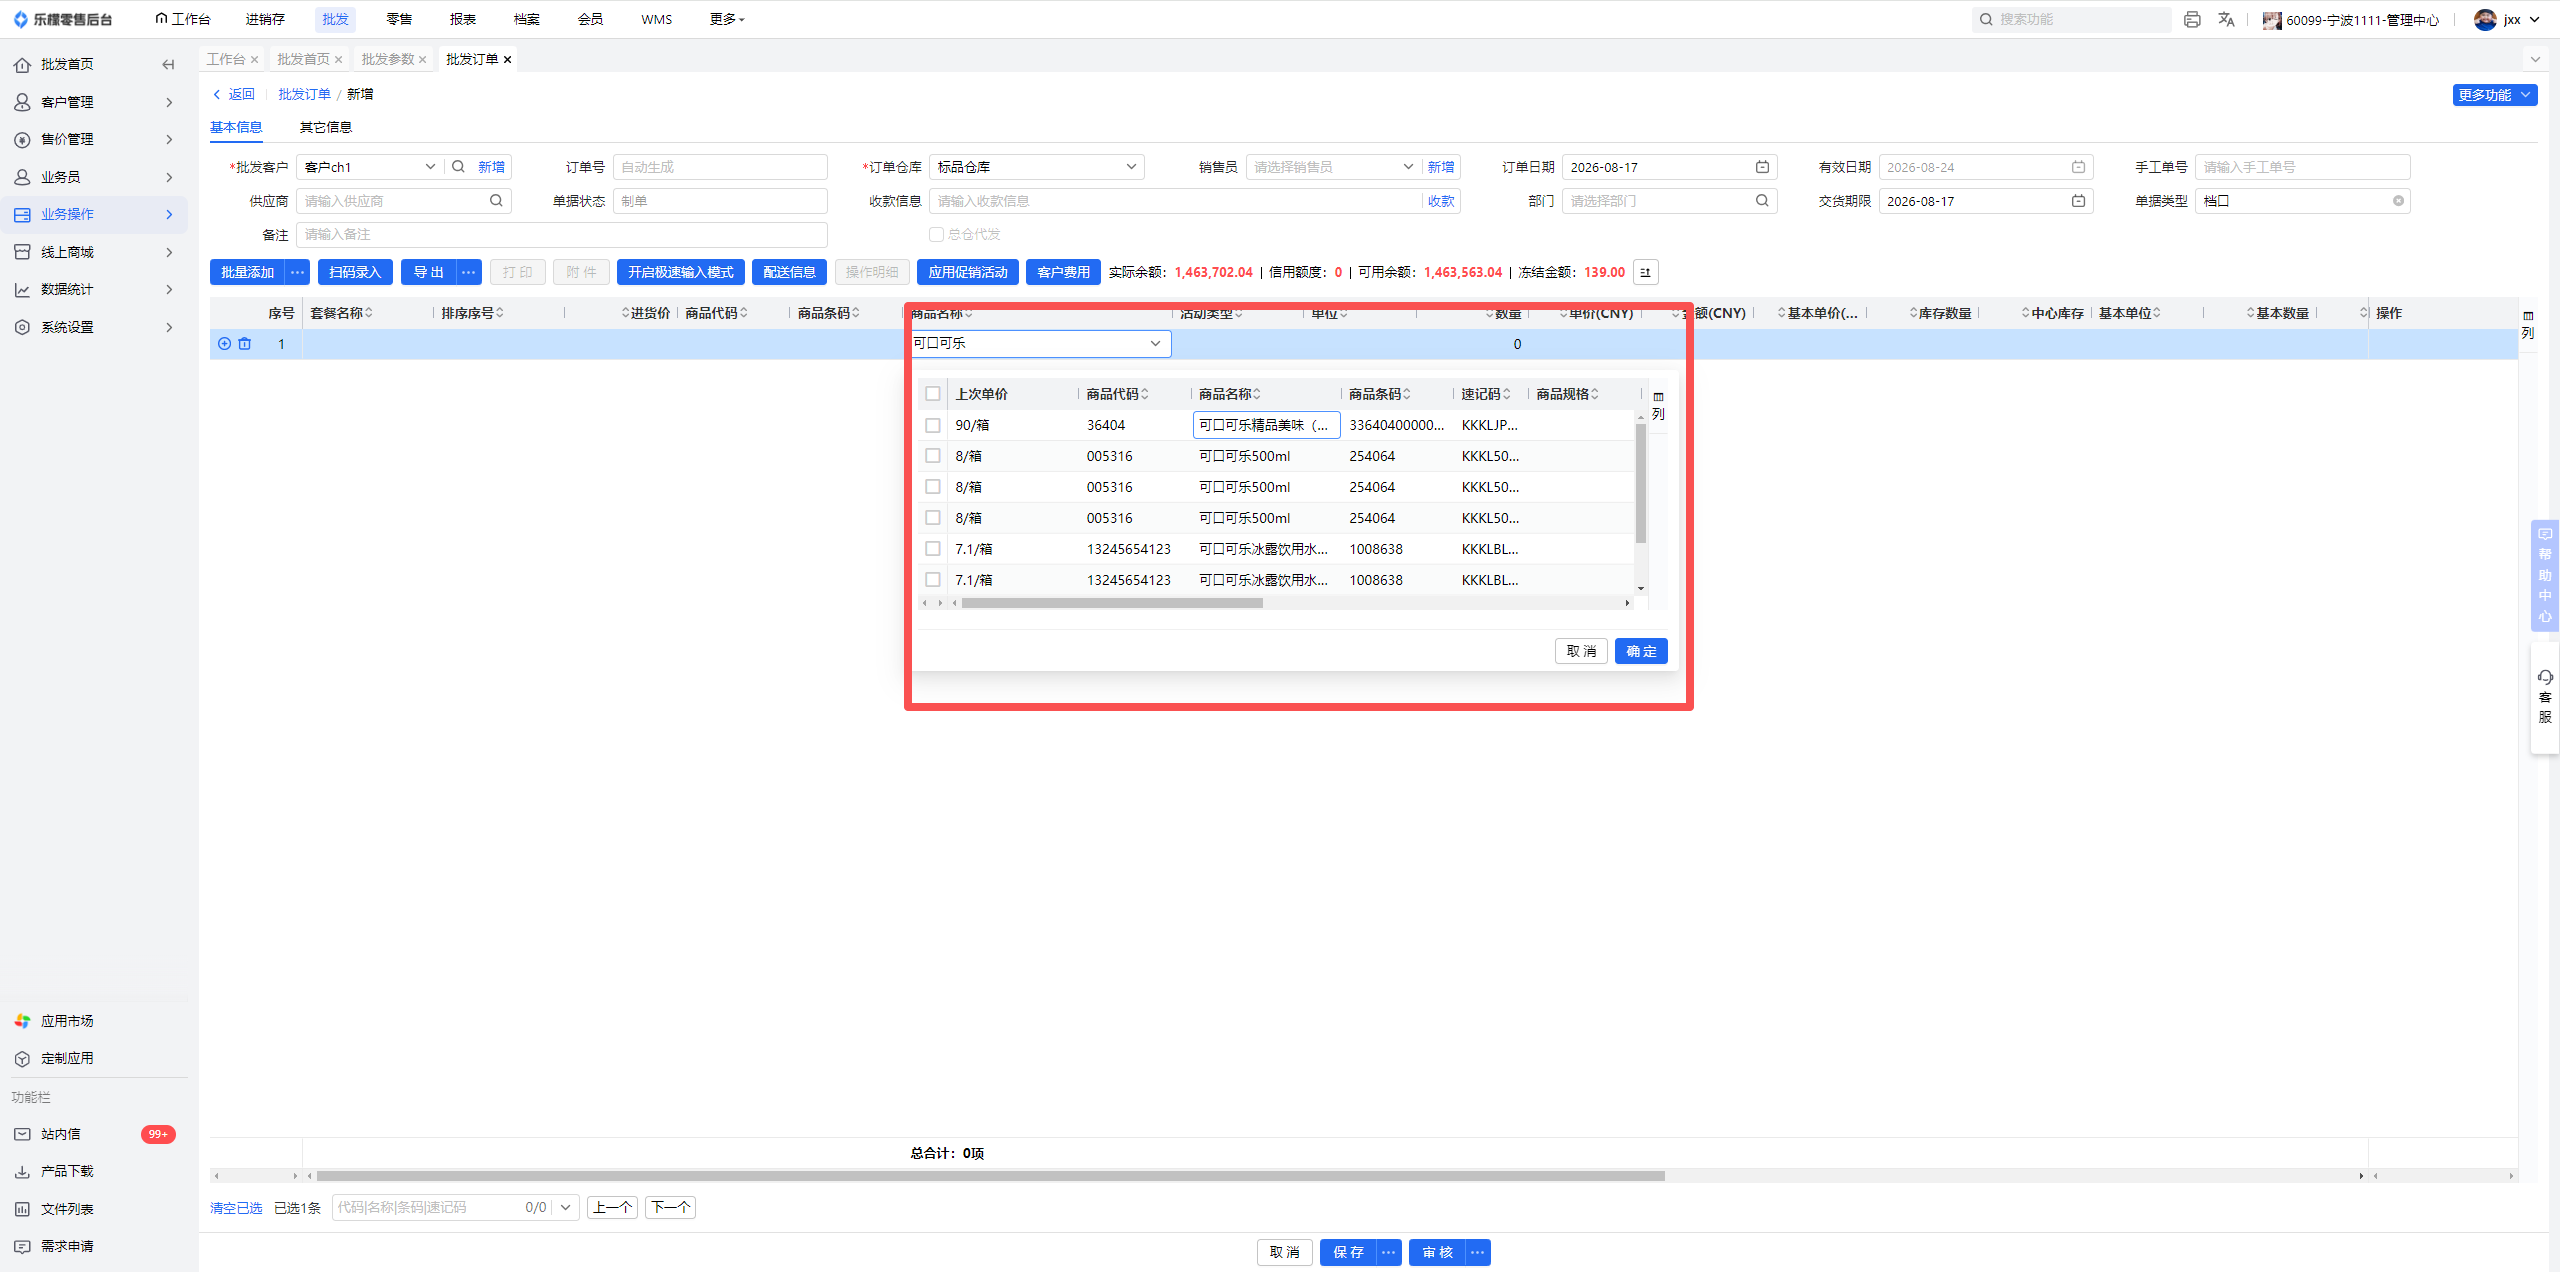Image resolution: width=2560 pixels, height=1272 pixels.
Task: Open the WMS top menu
Action: click(657, 19)
